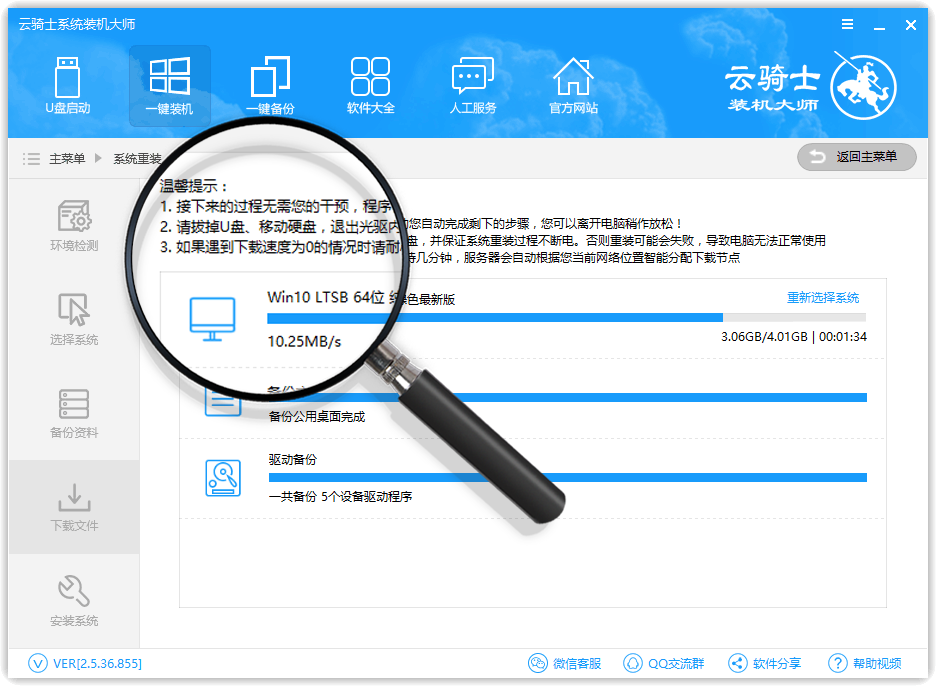936x686 pixels.
Task: Open the 一键备份 section
Action: pos(270,85)
